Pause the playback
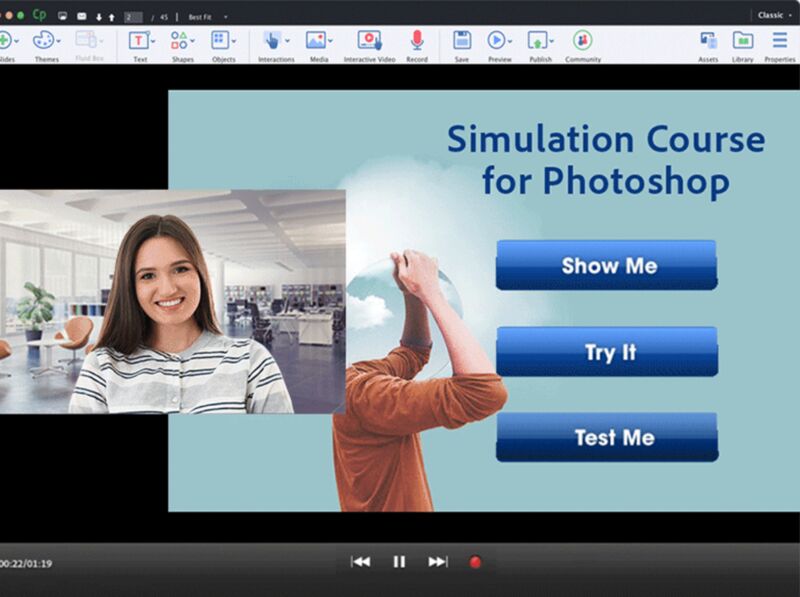The image size is (800, 597). [x=399, y=562]
